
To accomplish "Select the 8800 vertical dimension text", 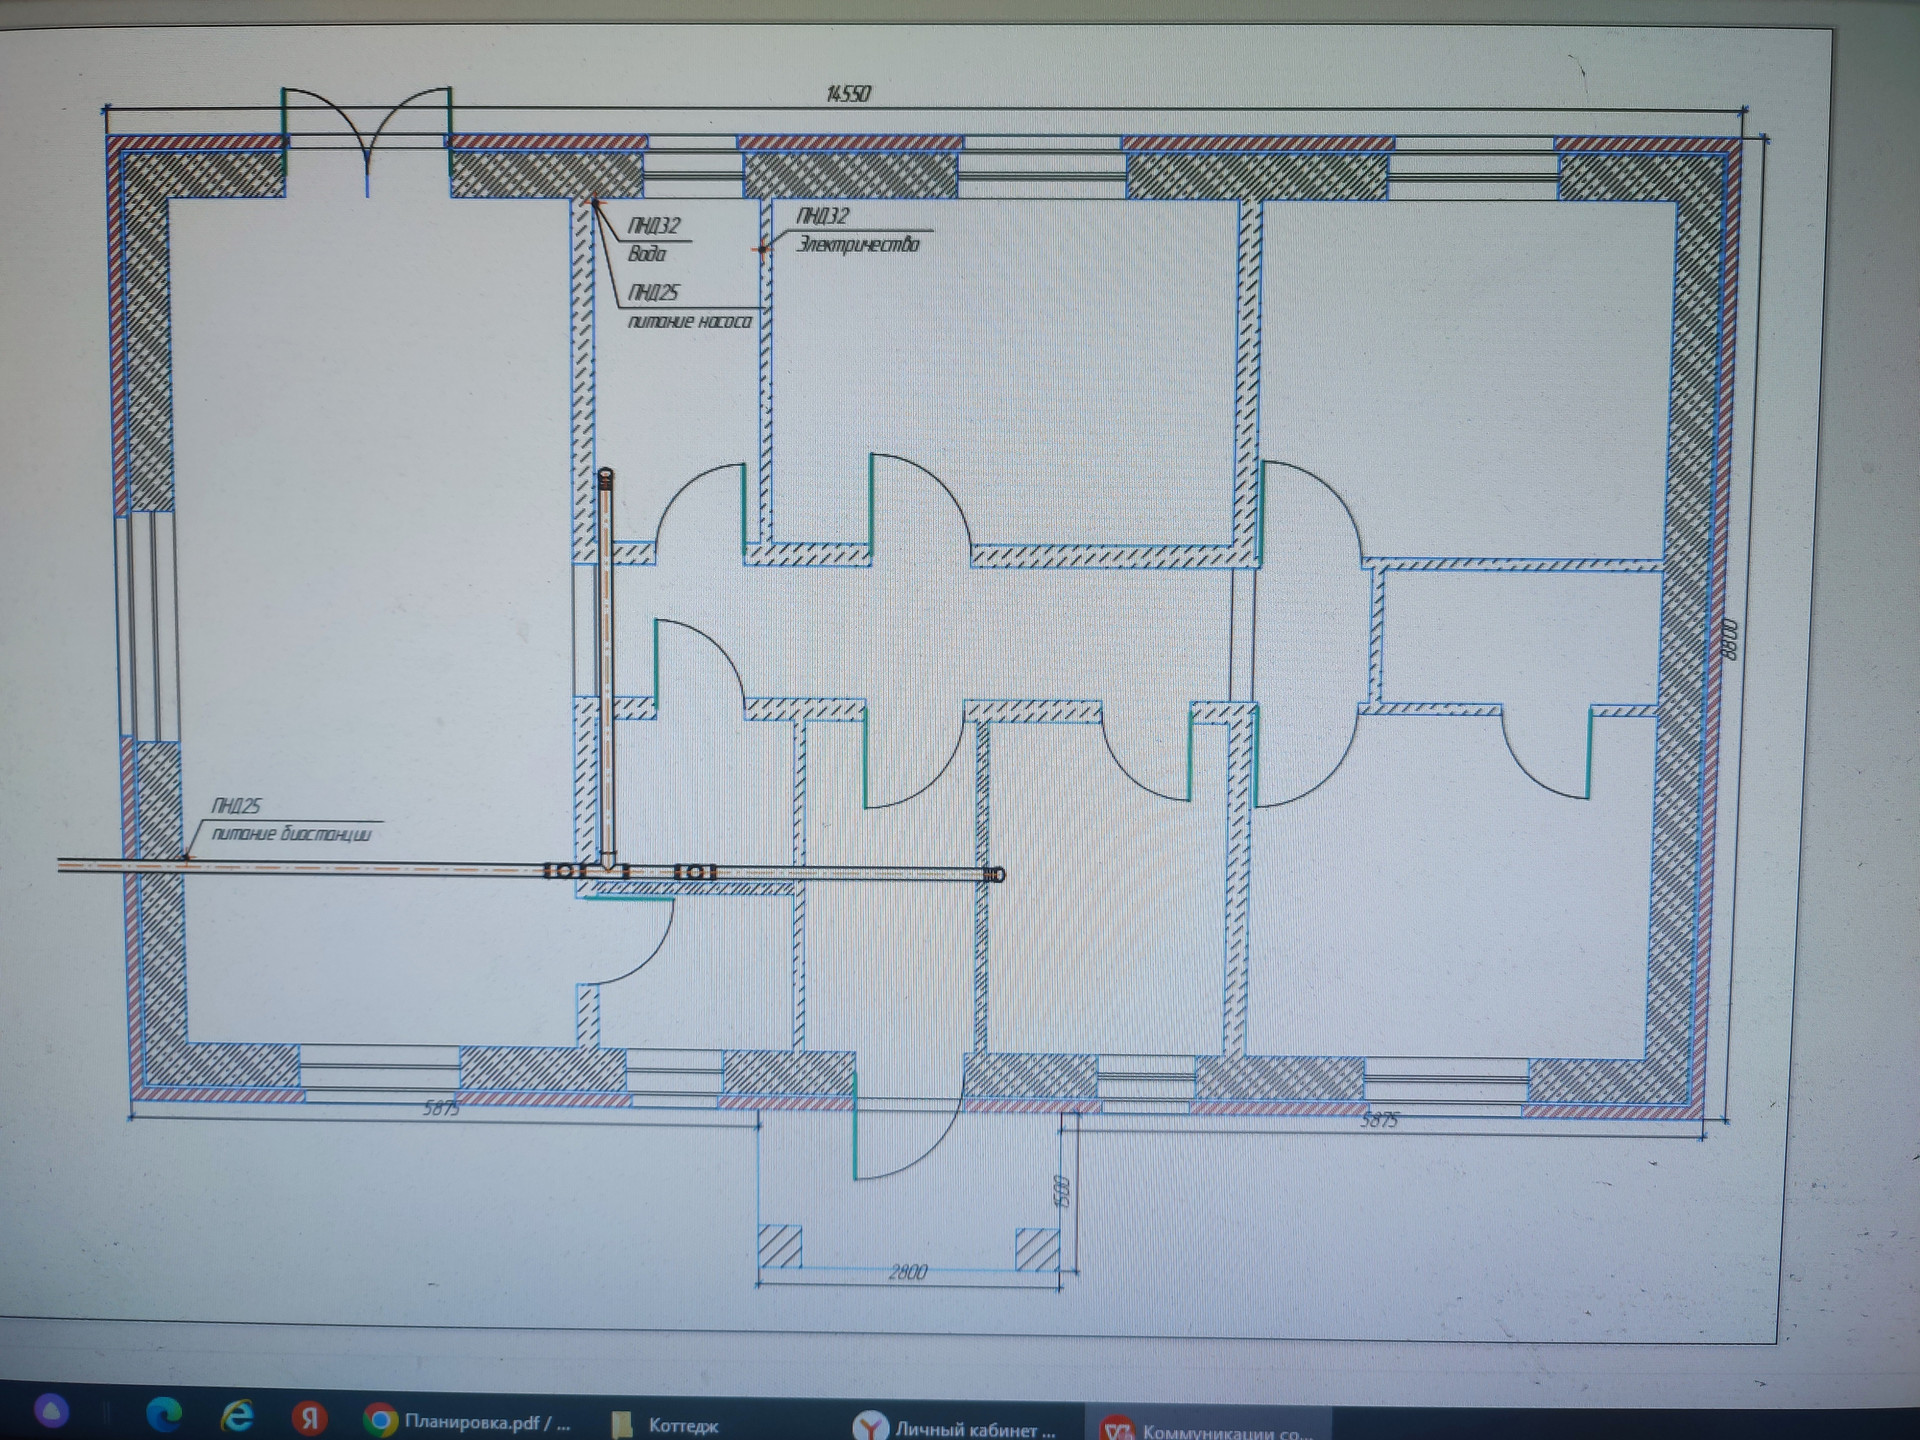I will [1730, 640].
